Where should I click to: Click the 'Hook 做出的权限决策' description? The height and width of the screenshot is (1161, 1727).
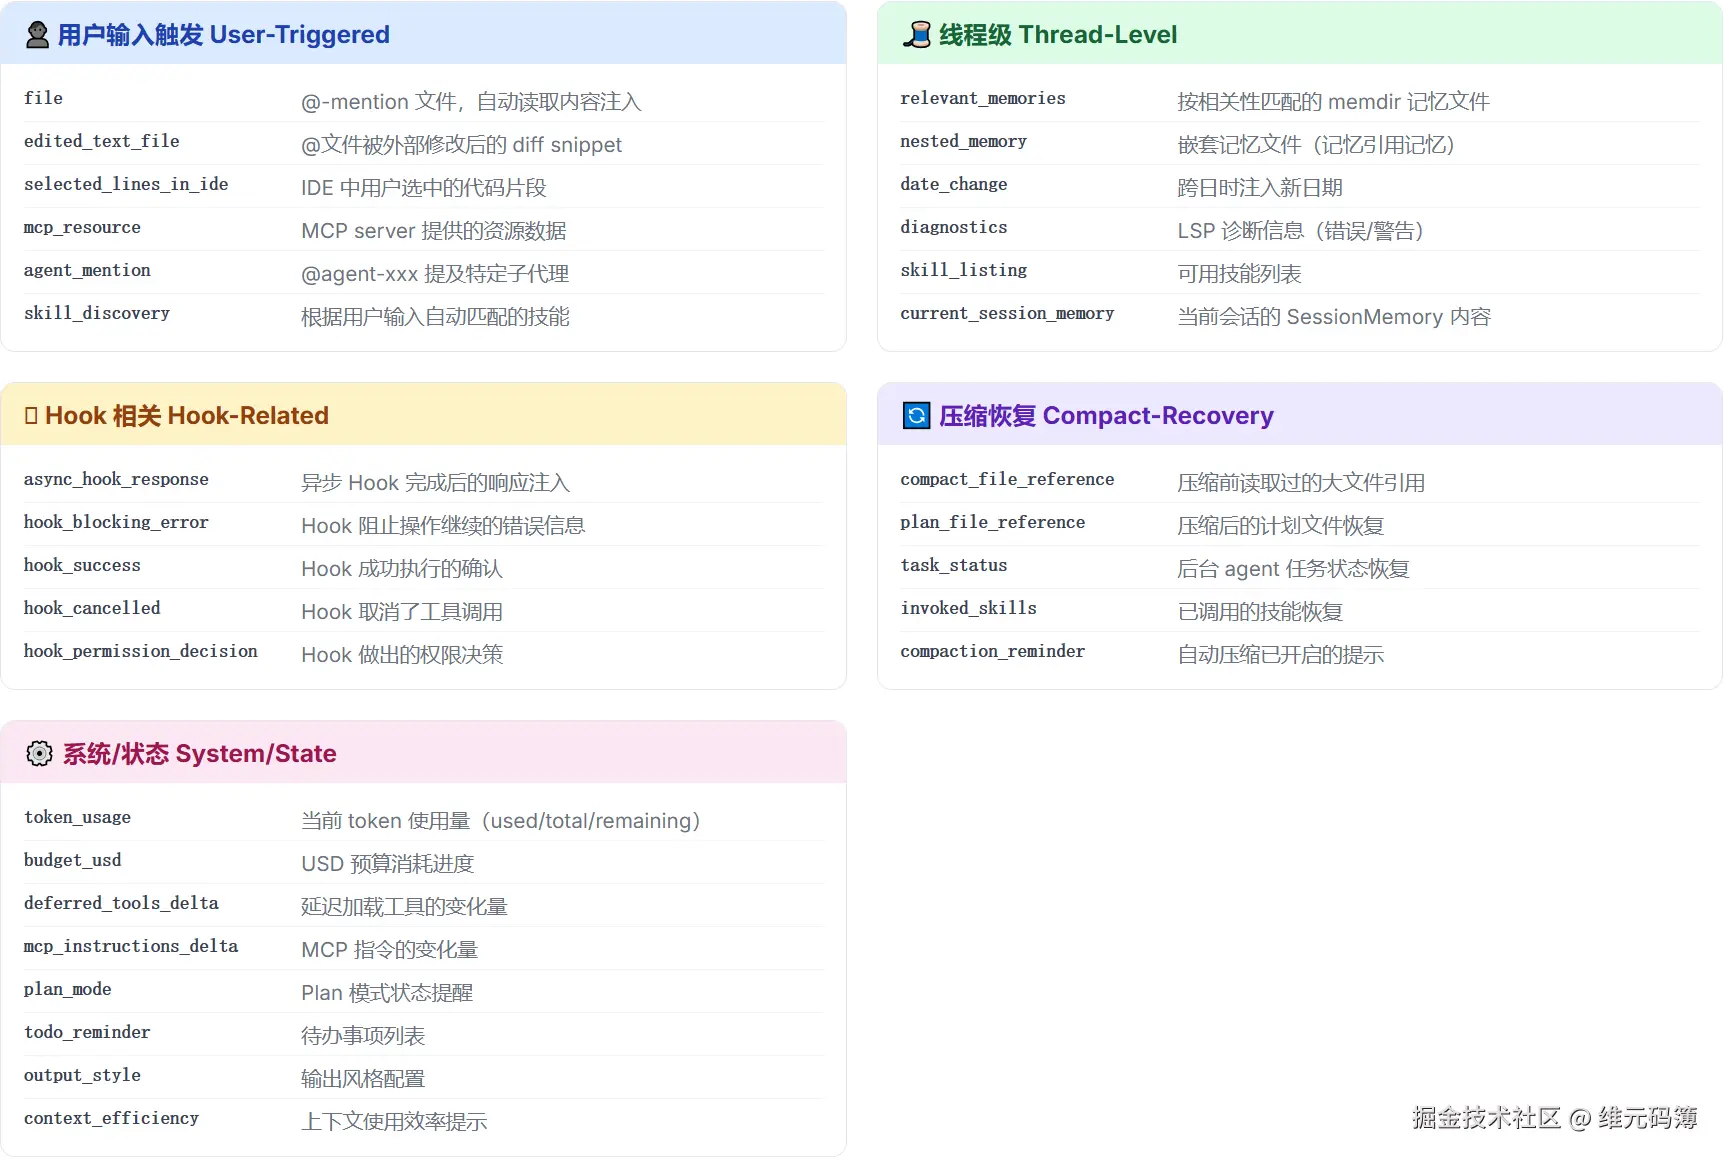(x=402, y=655)
